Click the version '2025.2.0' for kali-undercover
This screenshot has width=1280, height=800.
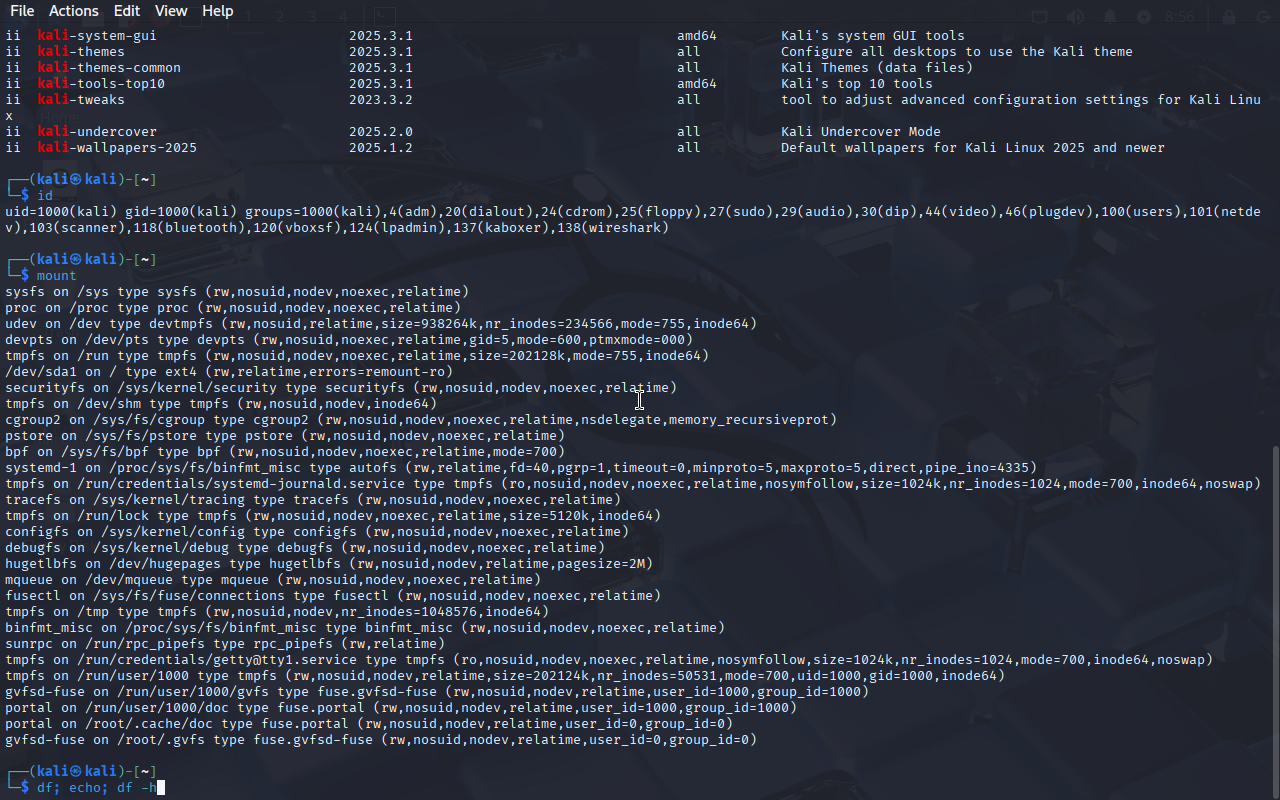[381, 132]
